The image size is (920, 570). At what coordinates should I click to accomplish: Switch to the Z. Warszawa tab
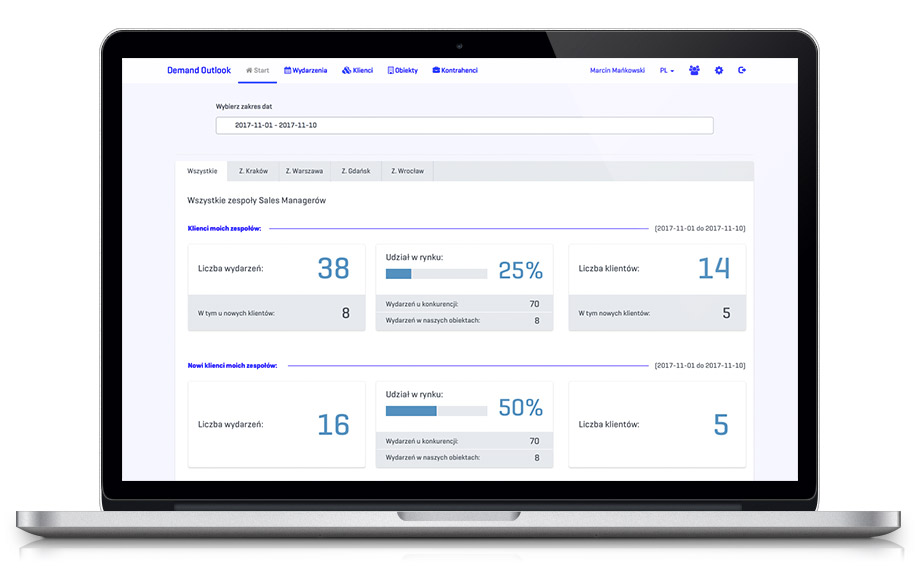pyautogui.click(x=304, y=171)
